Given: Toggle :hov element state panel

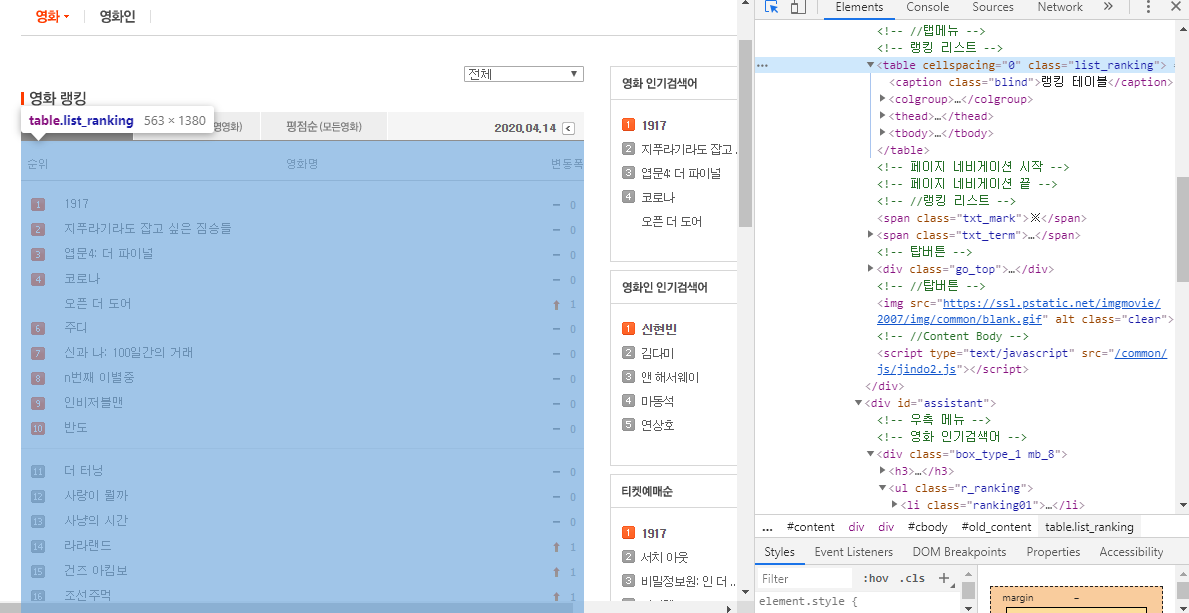Looking at the screenshot, I should [875, 578].
